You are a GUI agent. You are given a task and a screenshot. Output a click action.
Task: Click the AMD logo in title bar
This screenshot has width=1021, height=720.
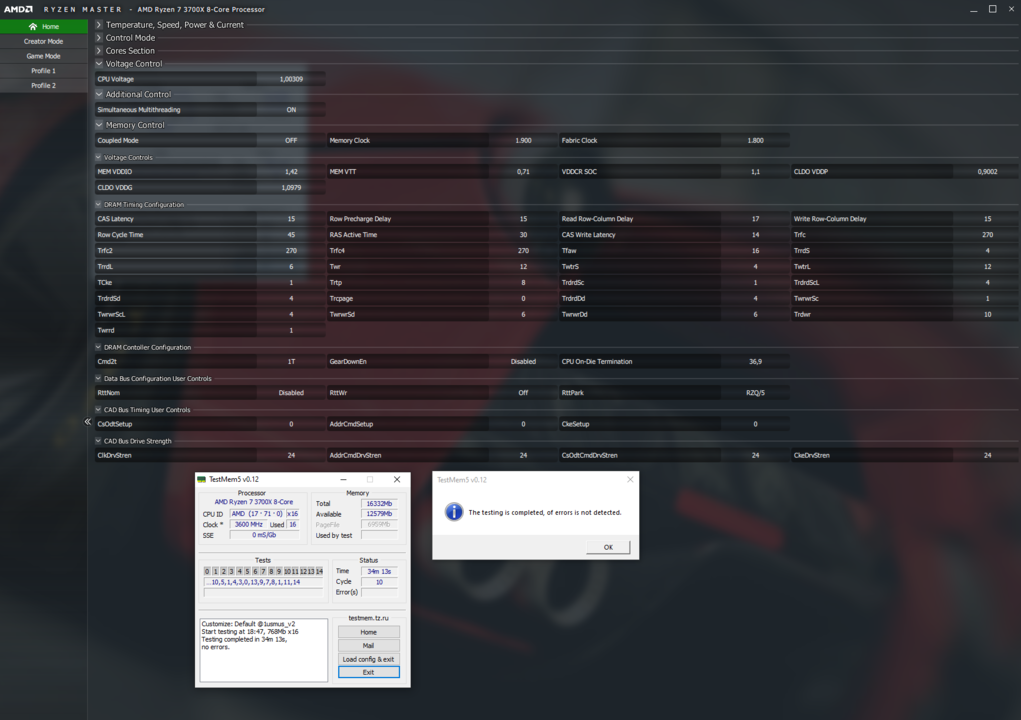[x=18, y=9]
